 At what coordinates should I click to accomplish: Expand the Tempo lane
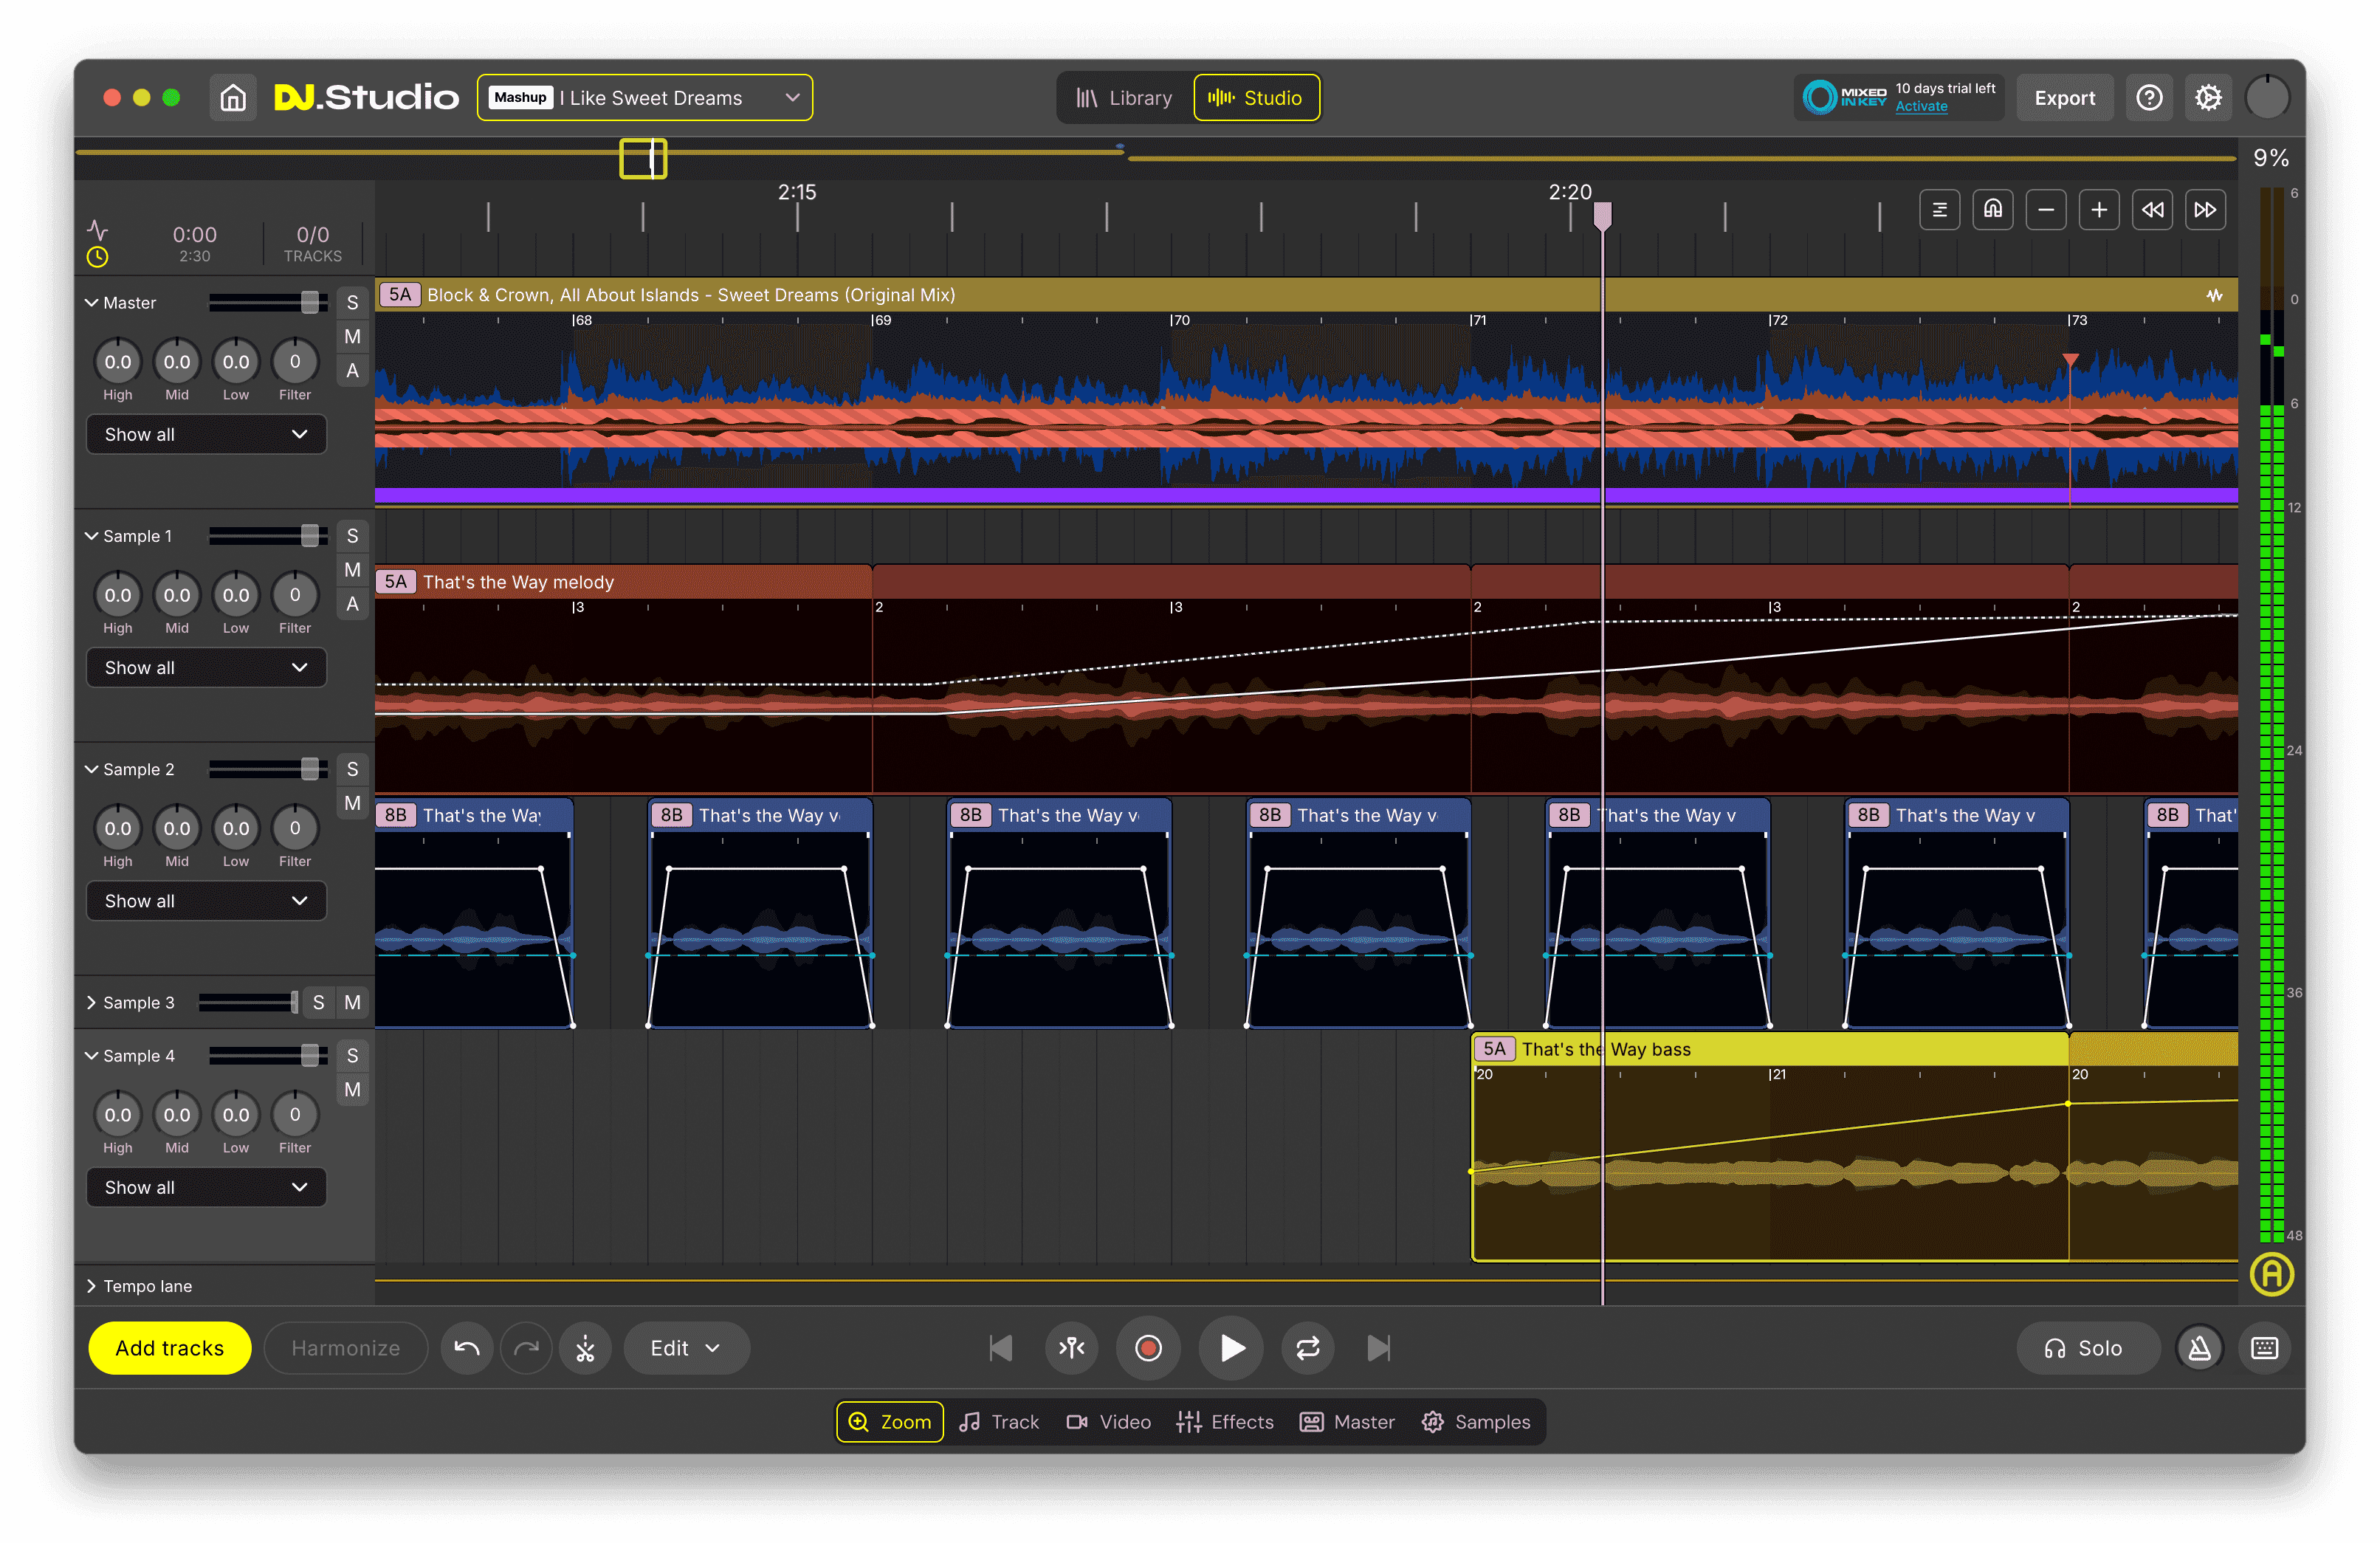92,1286
